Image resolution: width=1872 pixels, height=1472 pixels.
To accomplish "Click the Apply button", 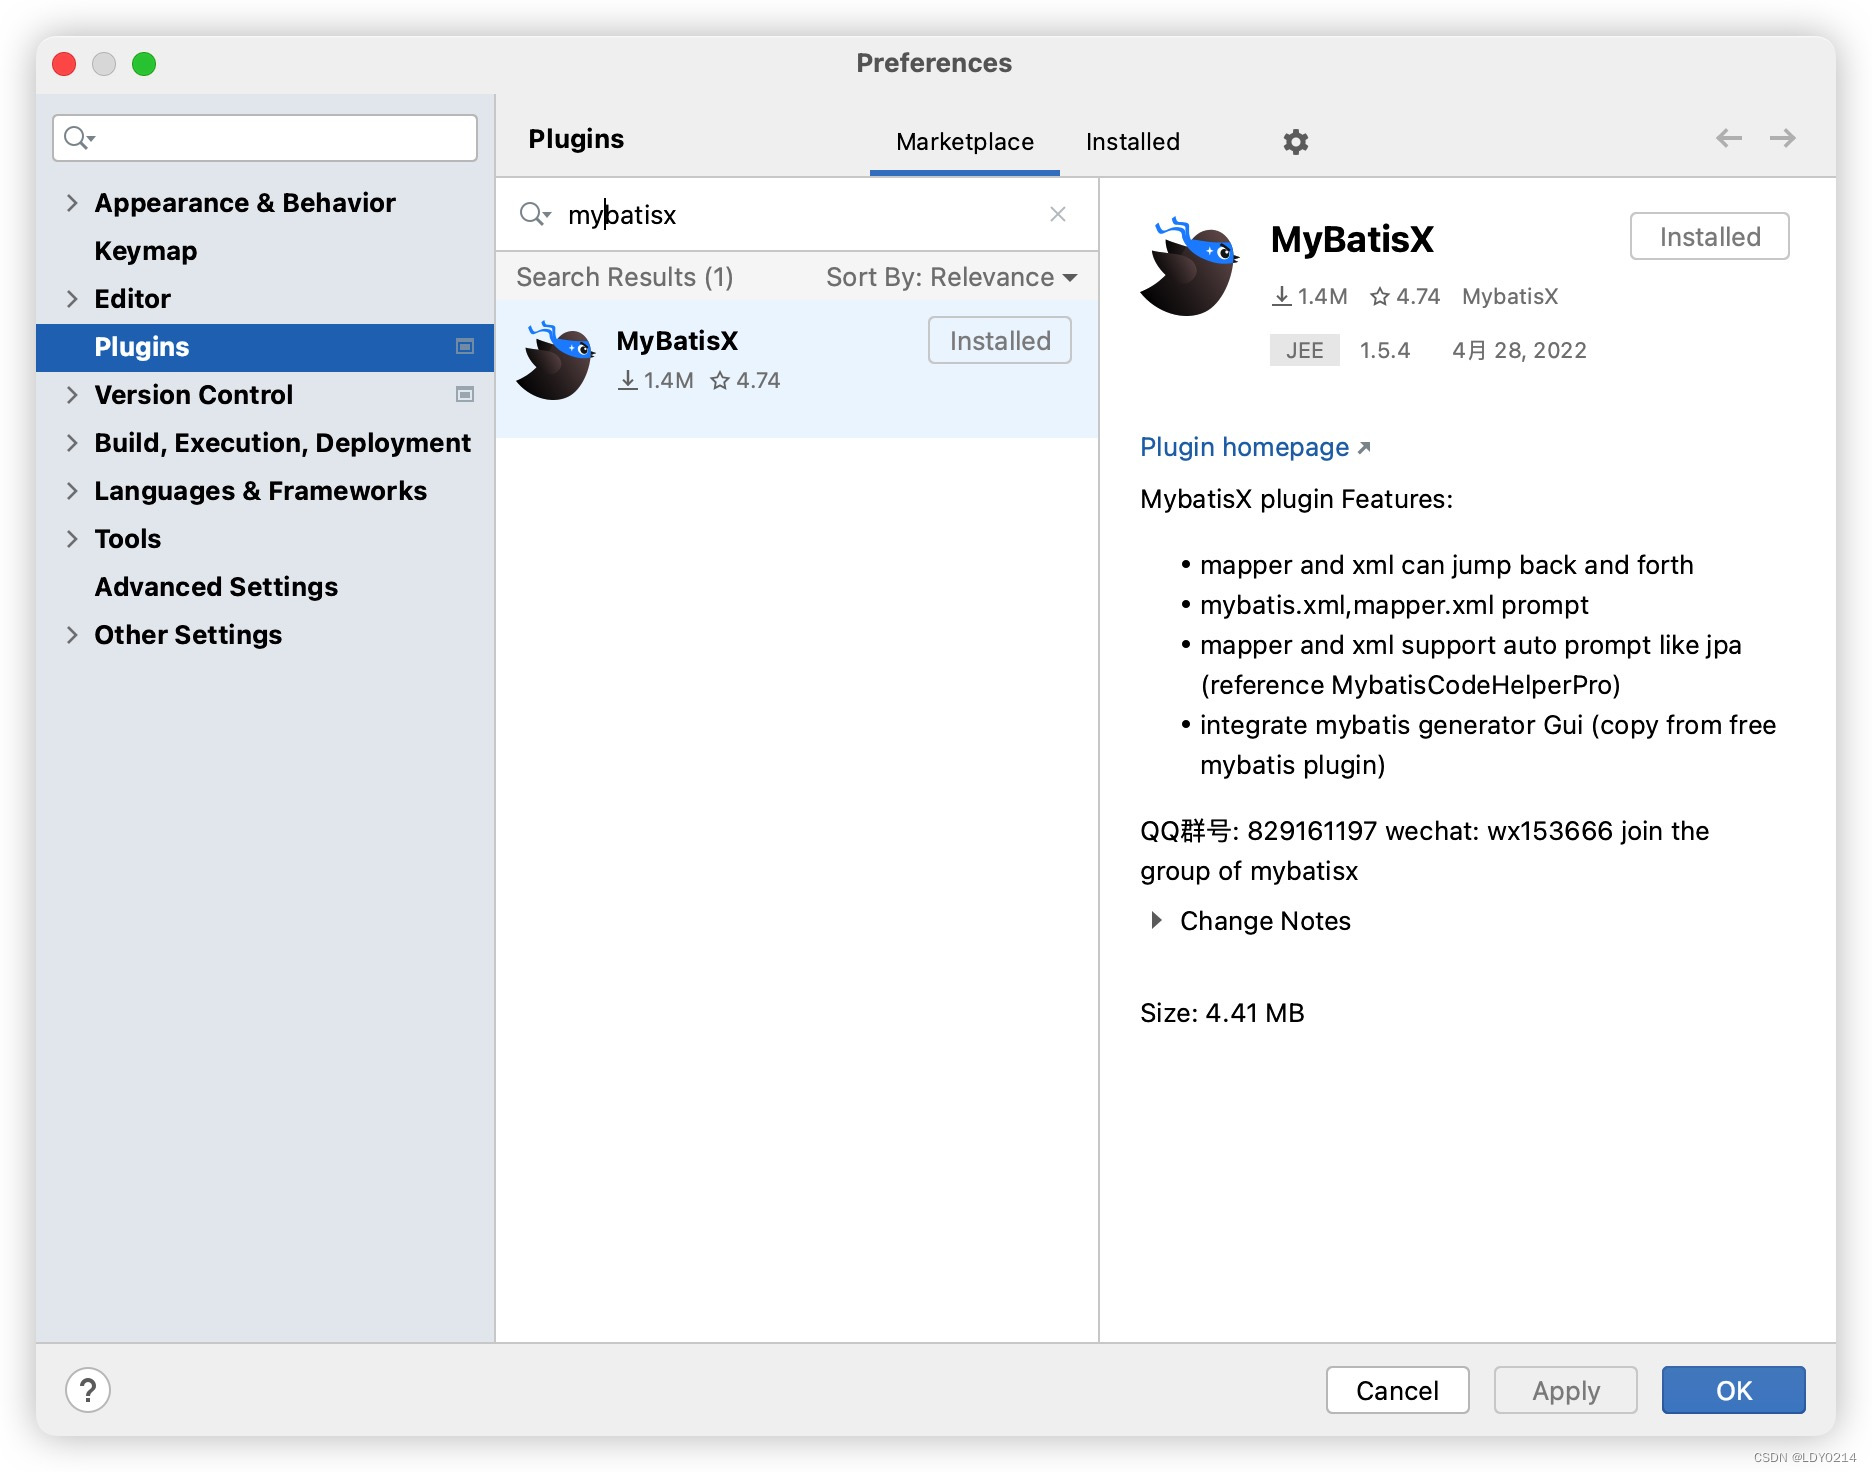I will 1566,1390.
